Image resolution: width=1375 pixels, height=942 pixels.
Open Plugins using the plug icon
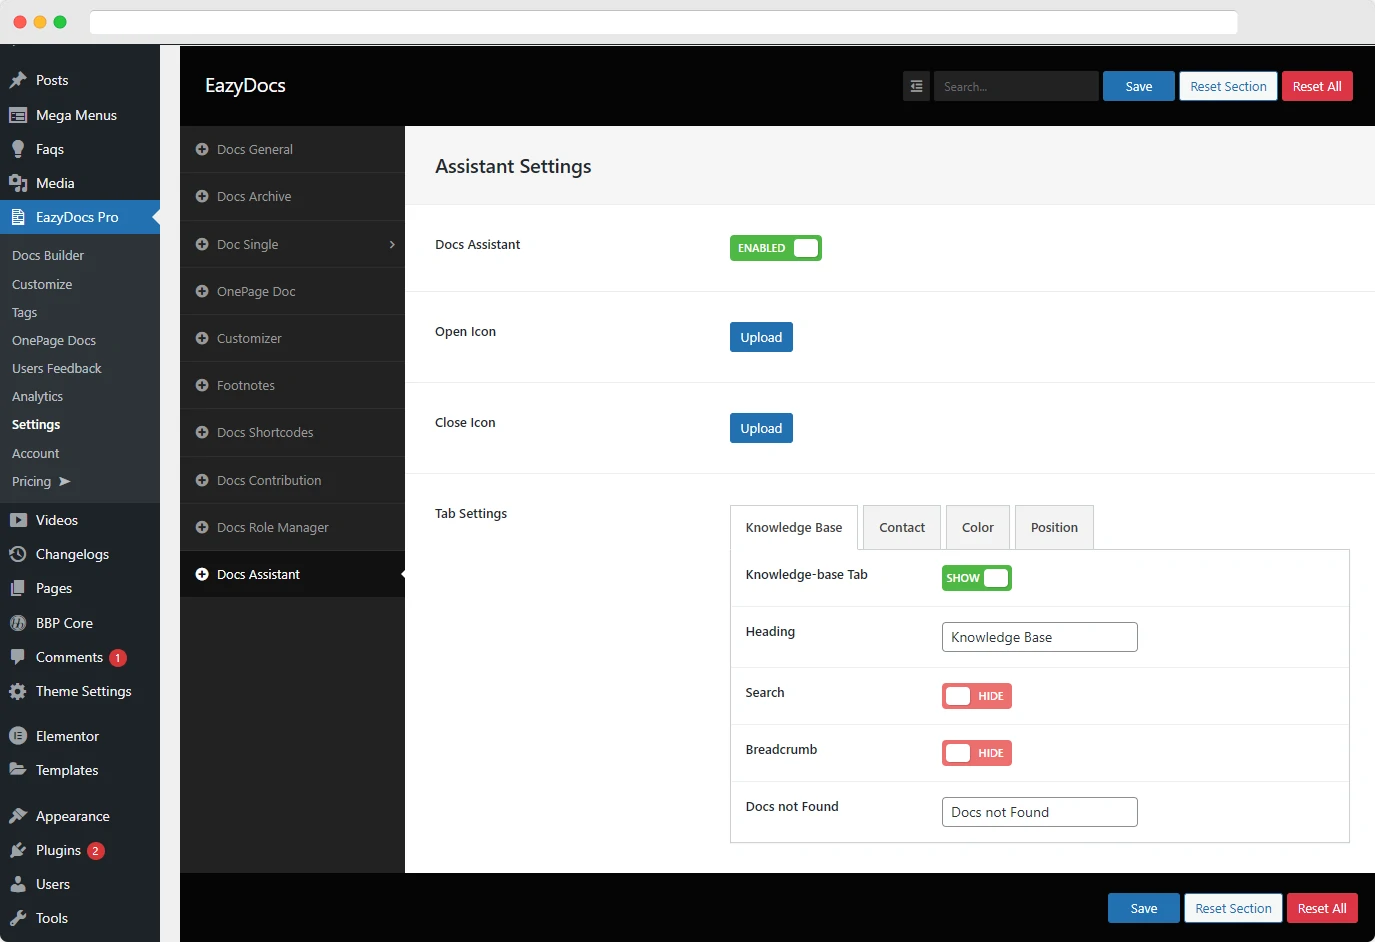coord(20,850)
